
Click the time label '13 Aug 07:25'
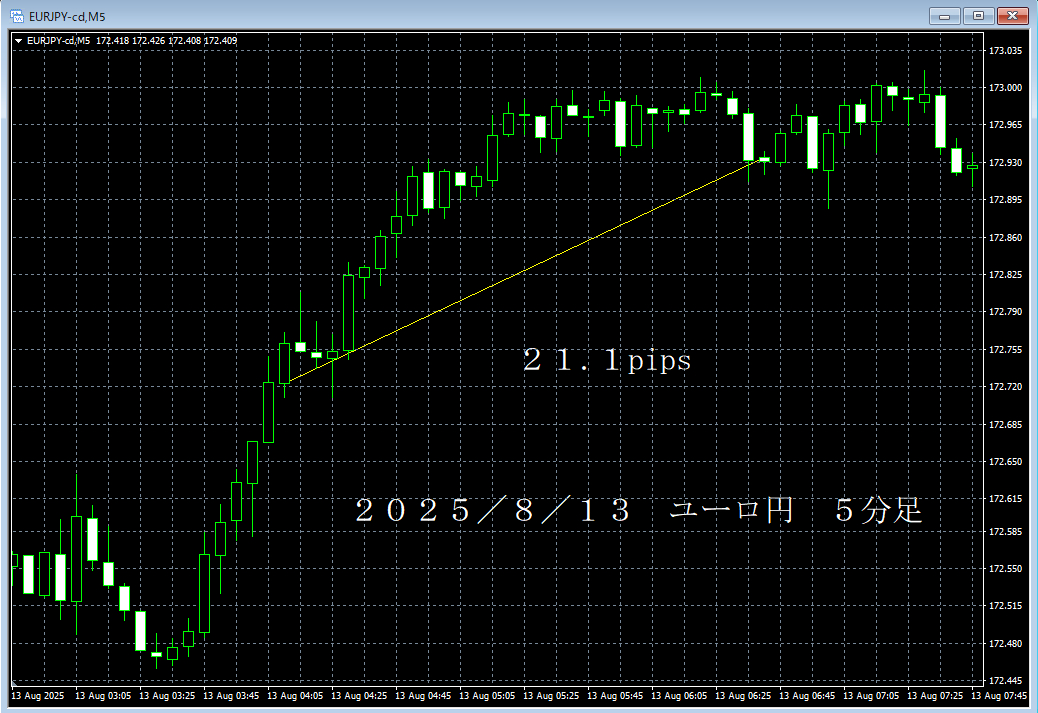(x=935, y=695)
